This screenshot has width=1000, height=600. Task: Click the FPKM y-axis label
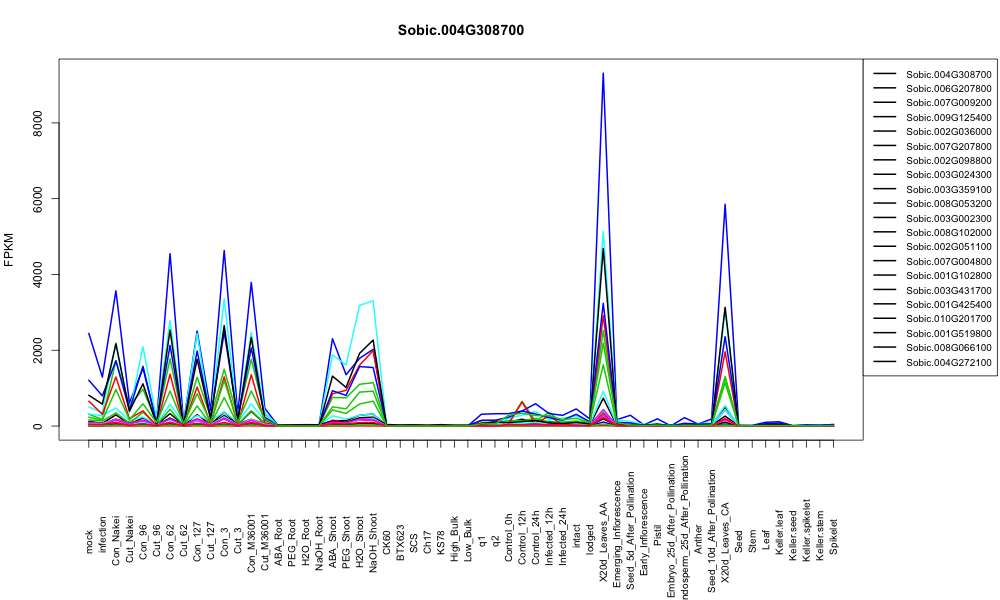(x=9, y=250)
